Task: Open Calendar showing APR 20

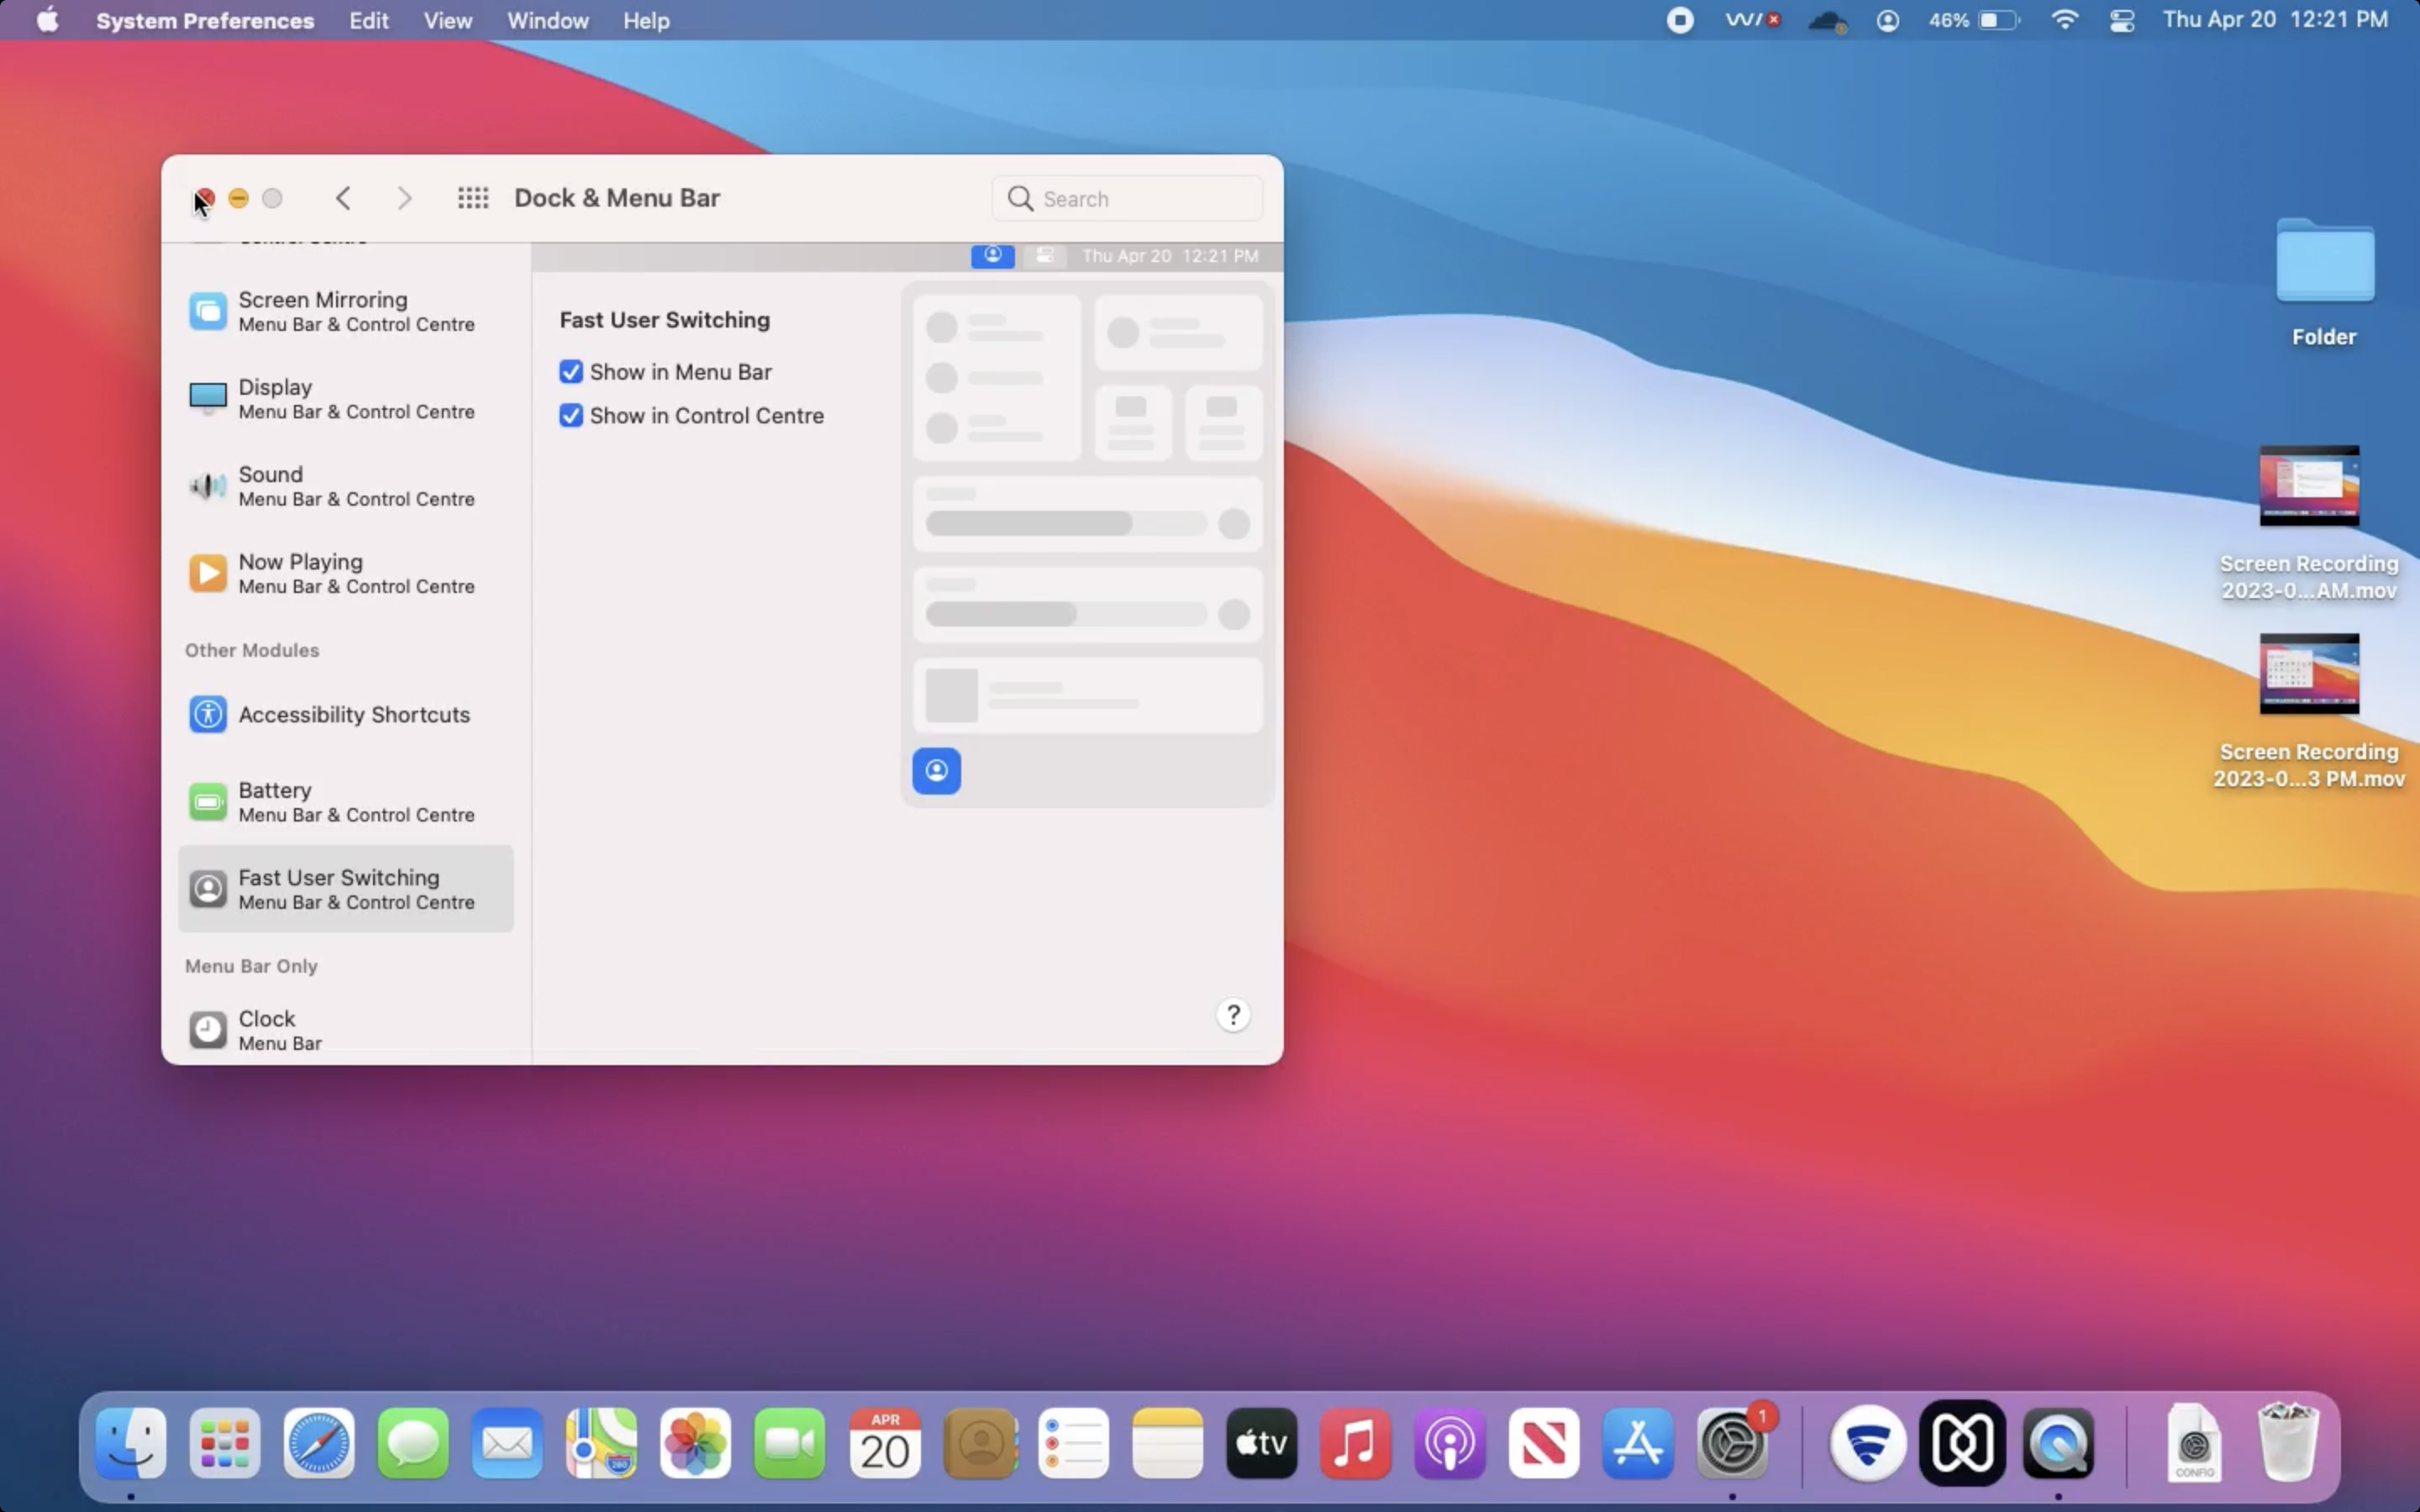Action: point(884,1443)
